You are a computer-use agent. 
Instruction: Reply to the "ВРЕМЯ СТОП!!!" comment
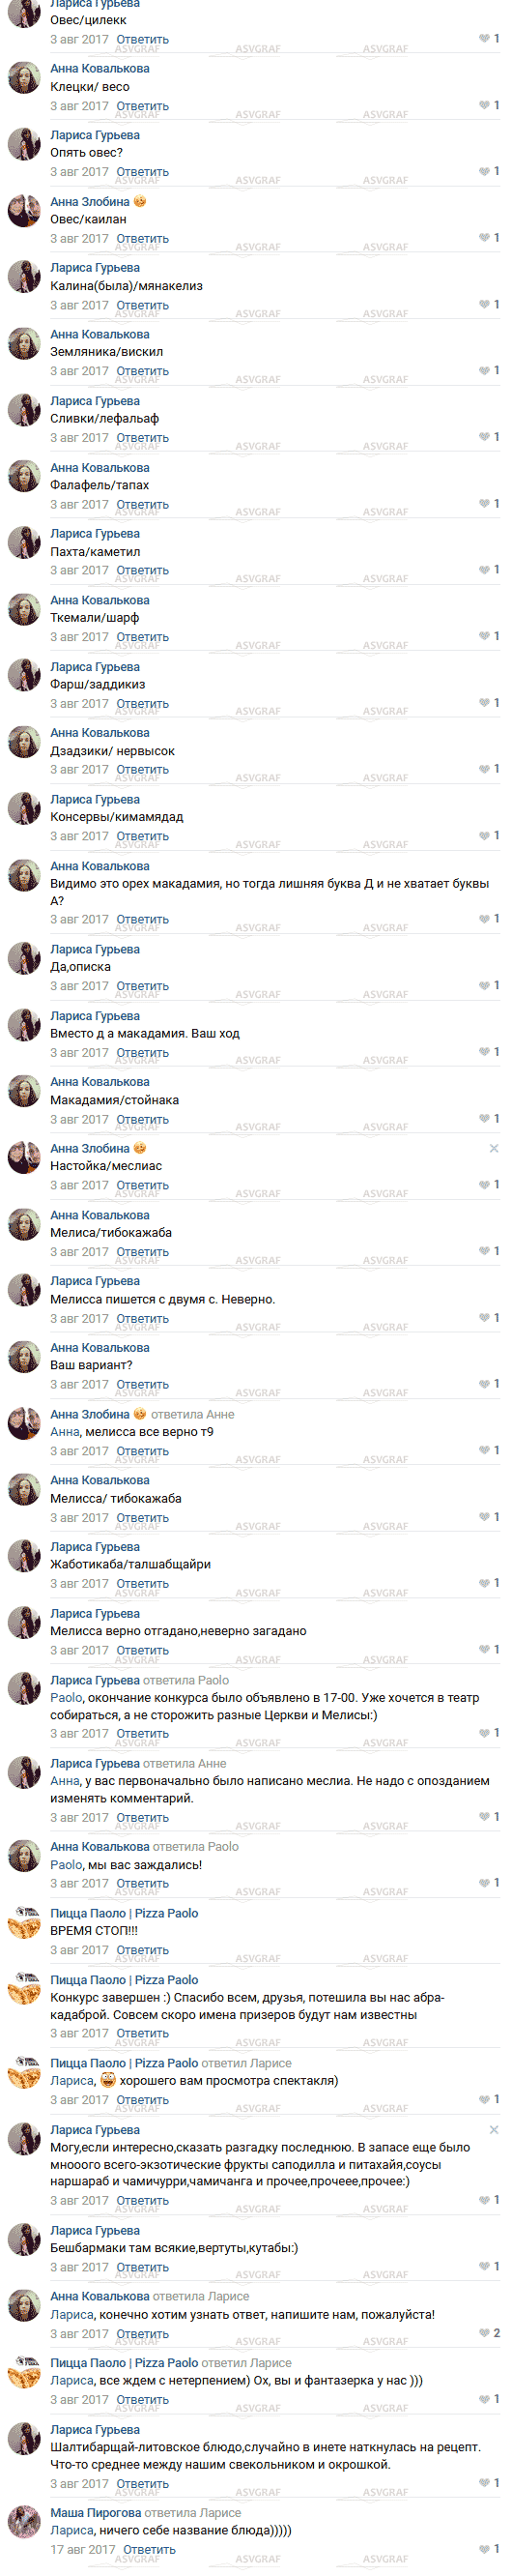(143, 1951)
